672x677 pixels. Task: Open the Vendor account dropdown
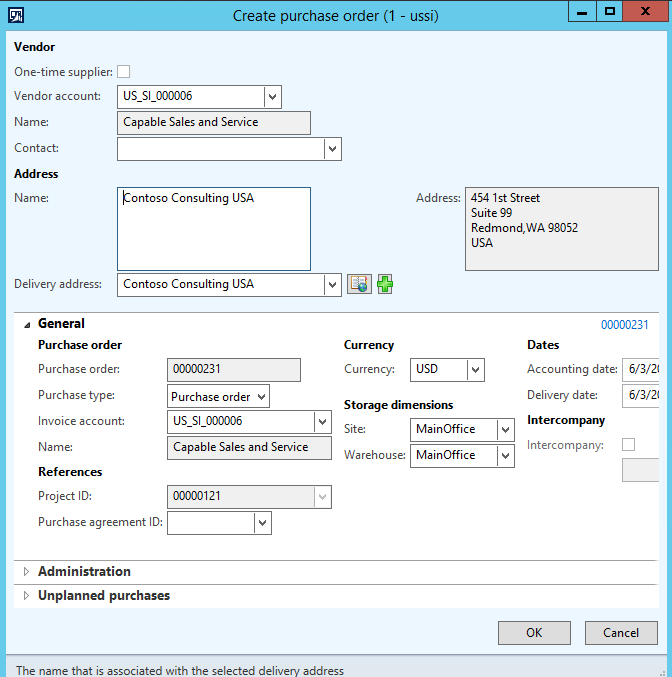pos(273,97)
